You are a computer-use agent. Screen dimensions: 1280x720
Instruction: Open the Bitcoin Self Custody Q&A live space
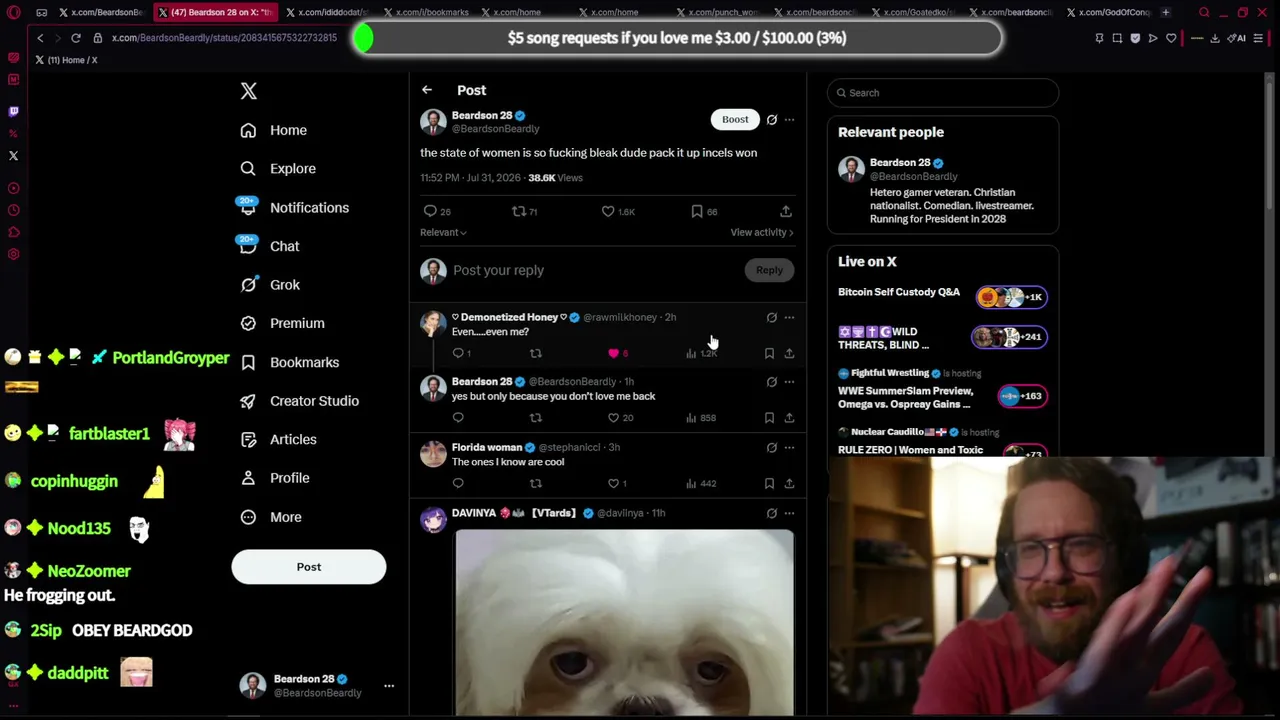[942, 296]
